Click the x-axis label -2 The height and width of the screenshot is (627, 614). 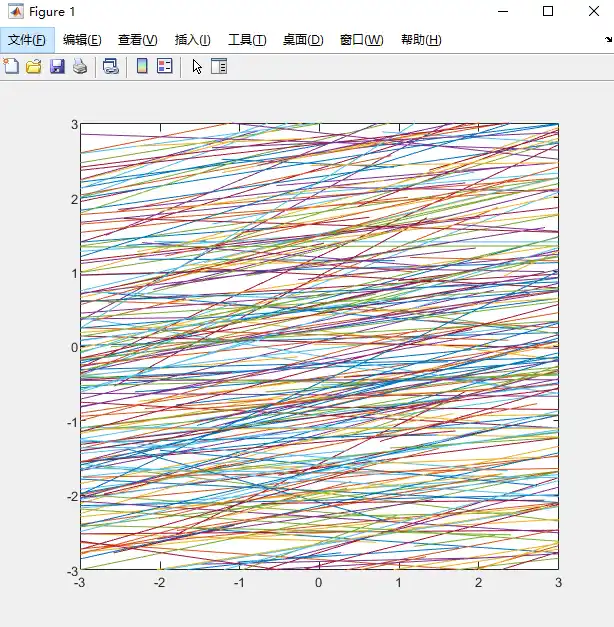tap(159, 583)
